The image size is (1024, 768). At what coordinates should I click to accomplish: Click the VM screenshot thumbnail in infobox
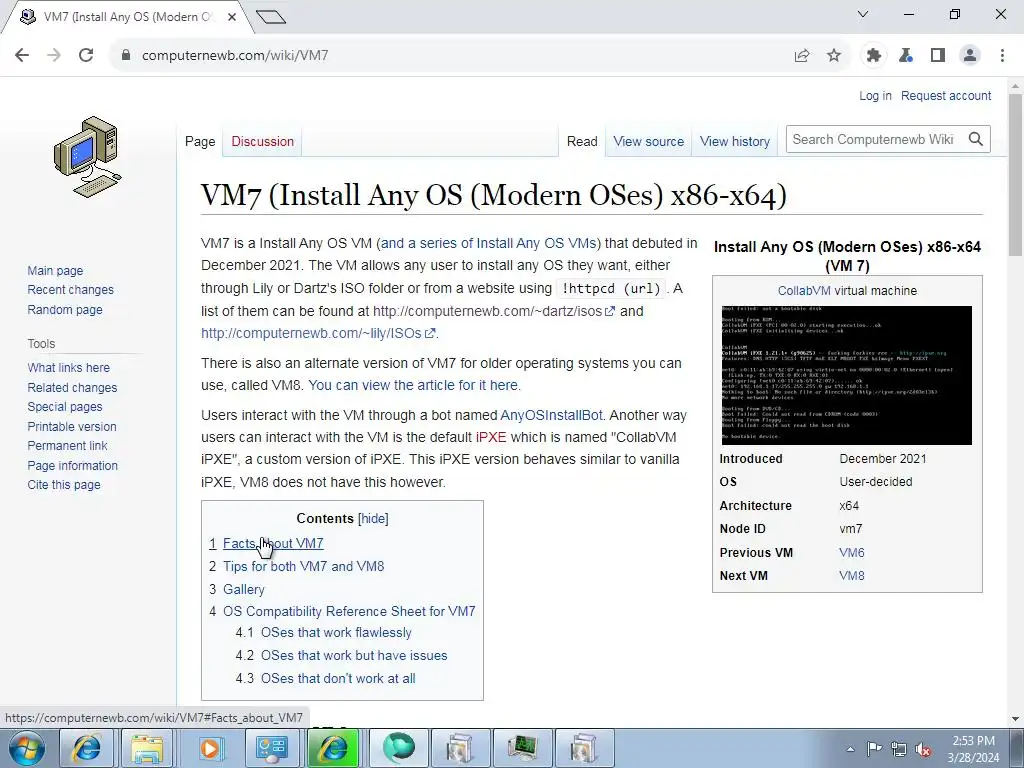point(846,376)
